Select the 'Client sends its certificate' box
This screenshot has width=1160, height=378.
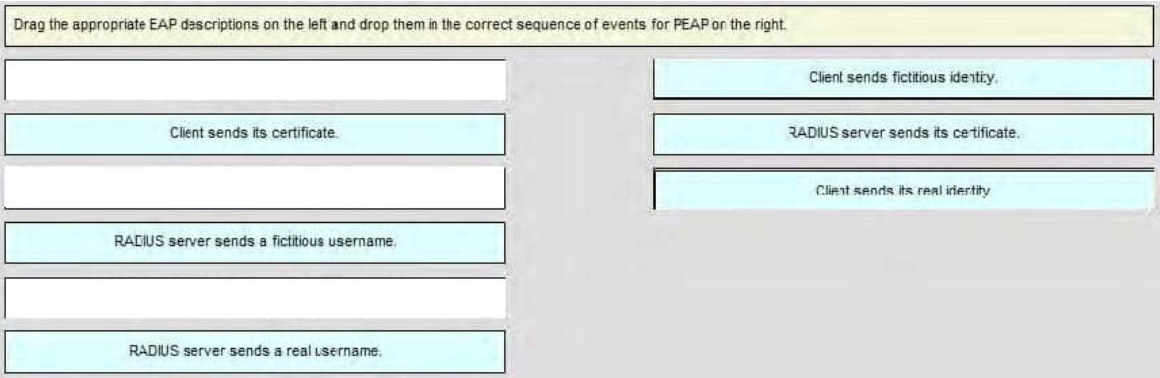[x=255, y=134]
